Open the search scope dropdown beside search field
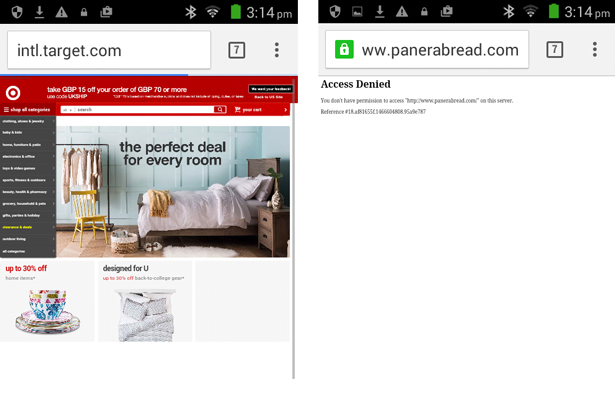Screen dimensions: 615x404 [66, 110]
